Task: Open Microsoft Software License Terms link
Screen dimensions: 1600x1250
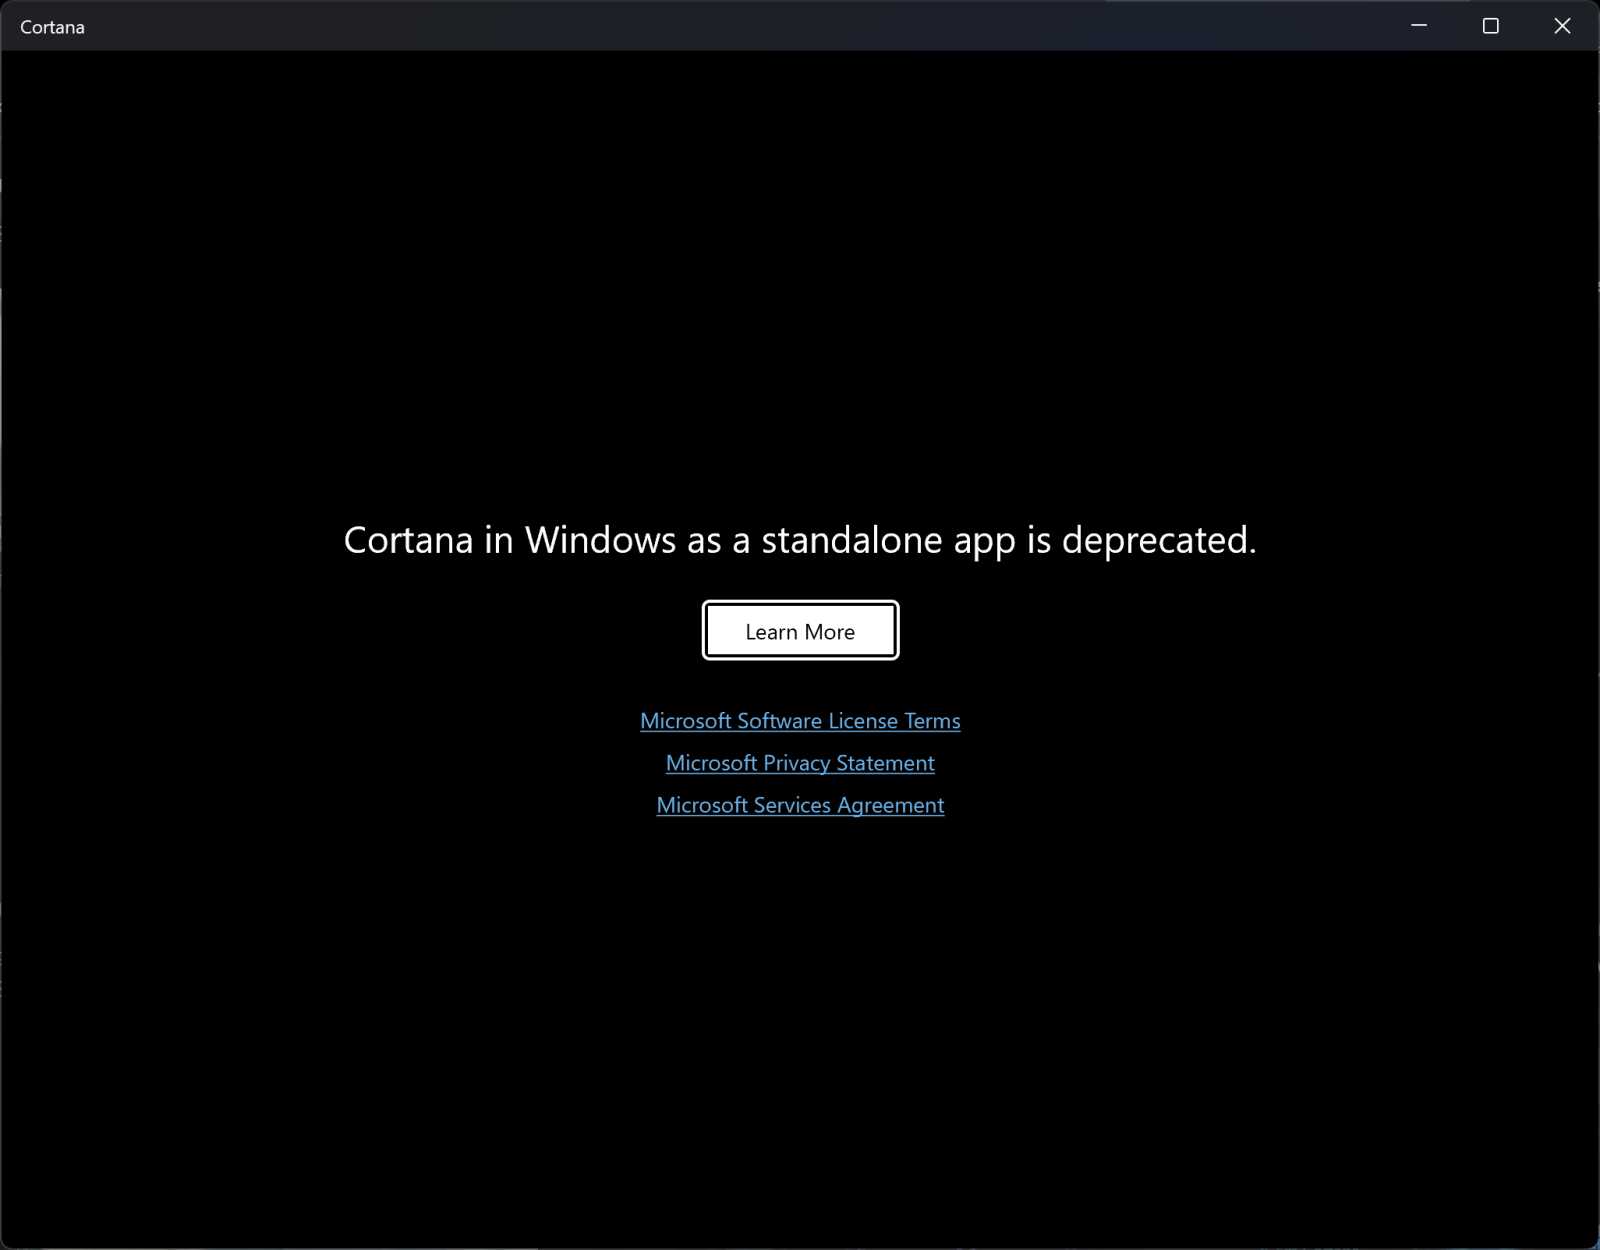Action: point(800,721)
